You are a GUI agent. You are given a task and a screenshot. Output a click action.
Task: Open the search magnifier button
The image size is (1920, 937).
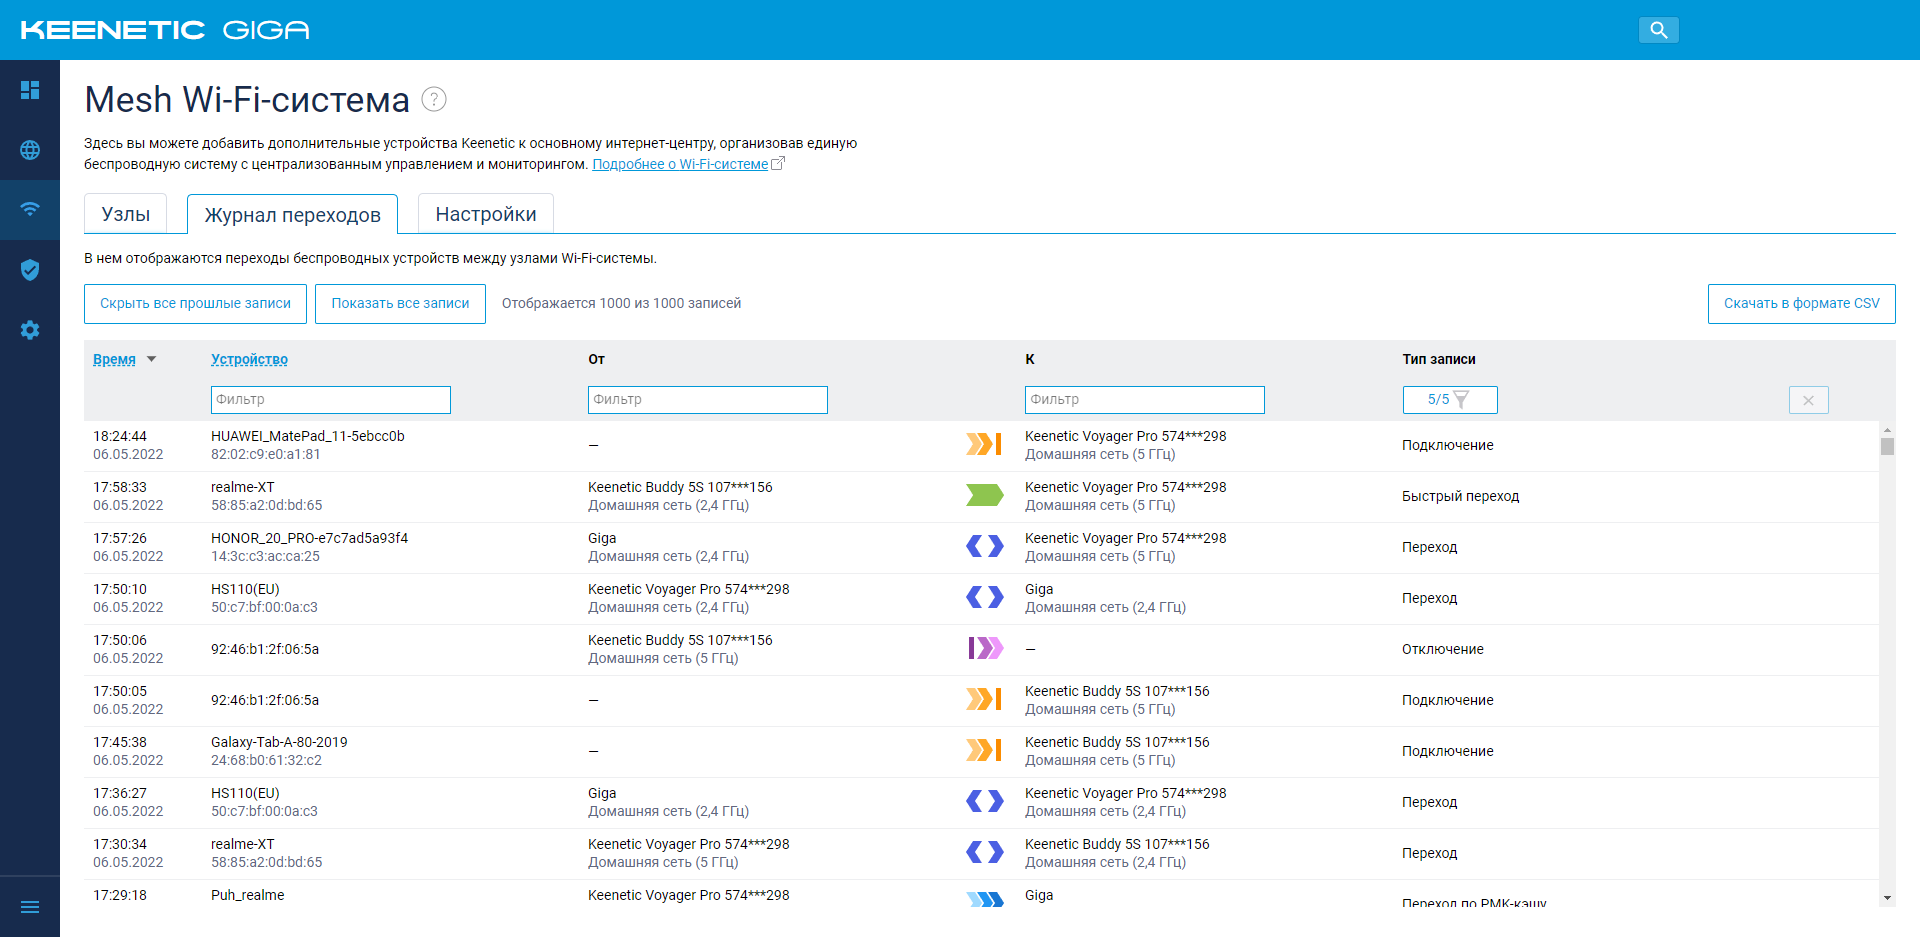click(1658, 30)
